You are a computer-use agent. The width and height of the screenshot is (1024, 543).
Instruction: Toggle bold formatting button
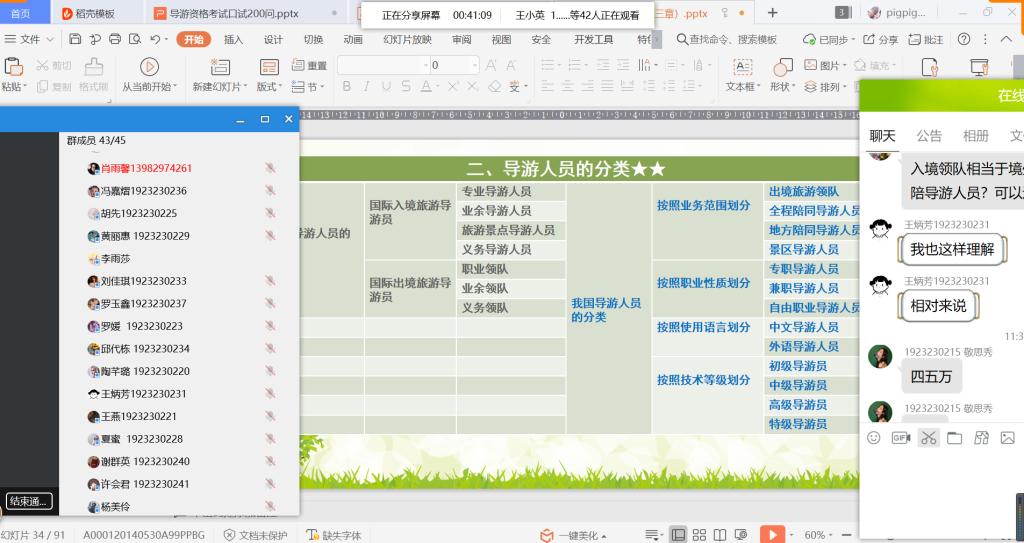pyautogui.click(x=347, y=87)
